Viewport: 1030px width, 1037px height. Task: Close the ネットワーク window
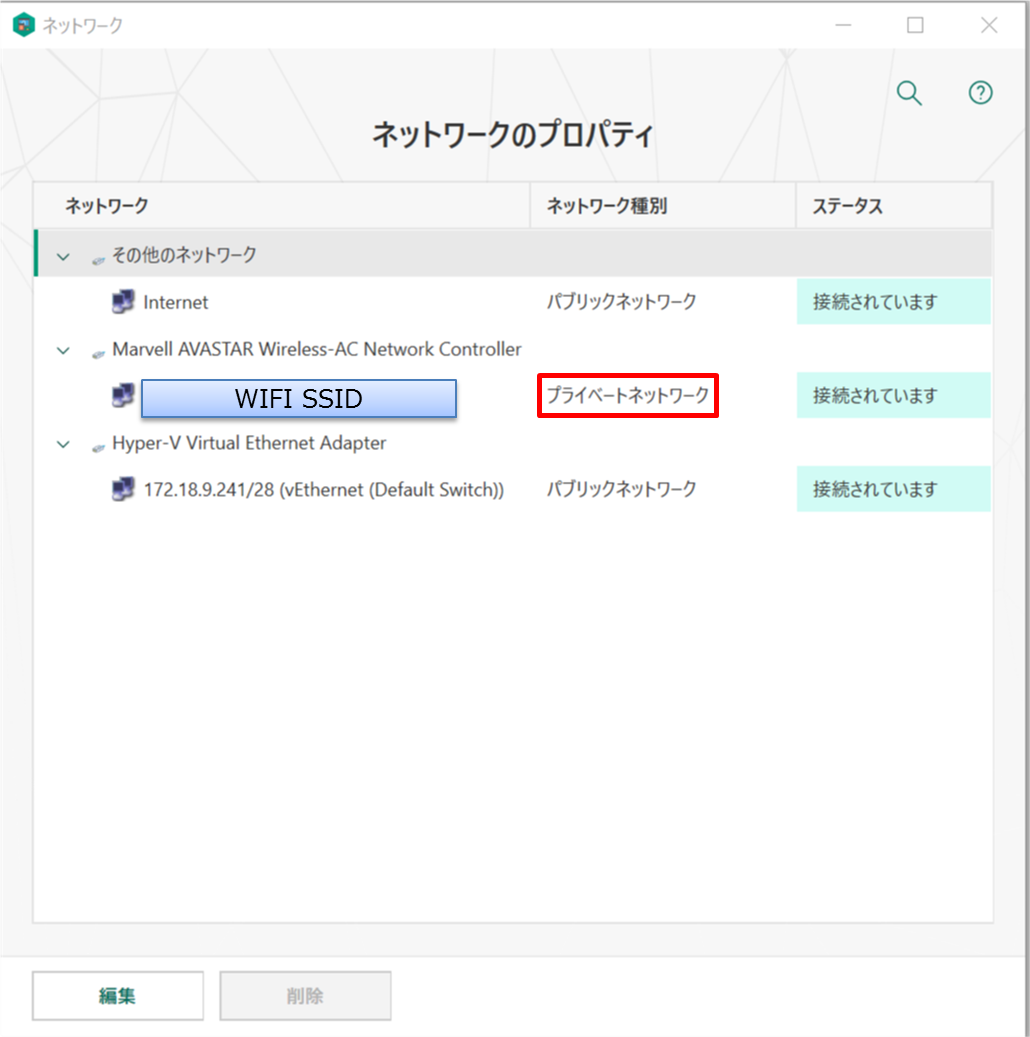point(989,25)
